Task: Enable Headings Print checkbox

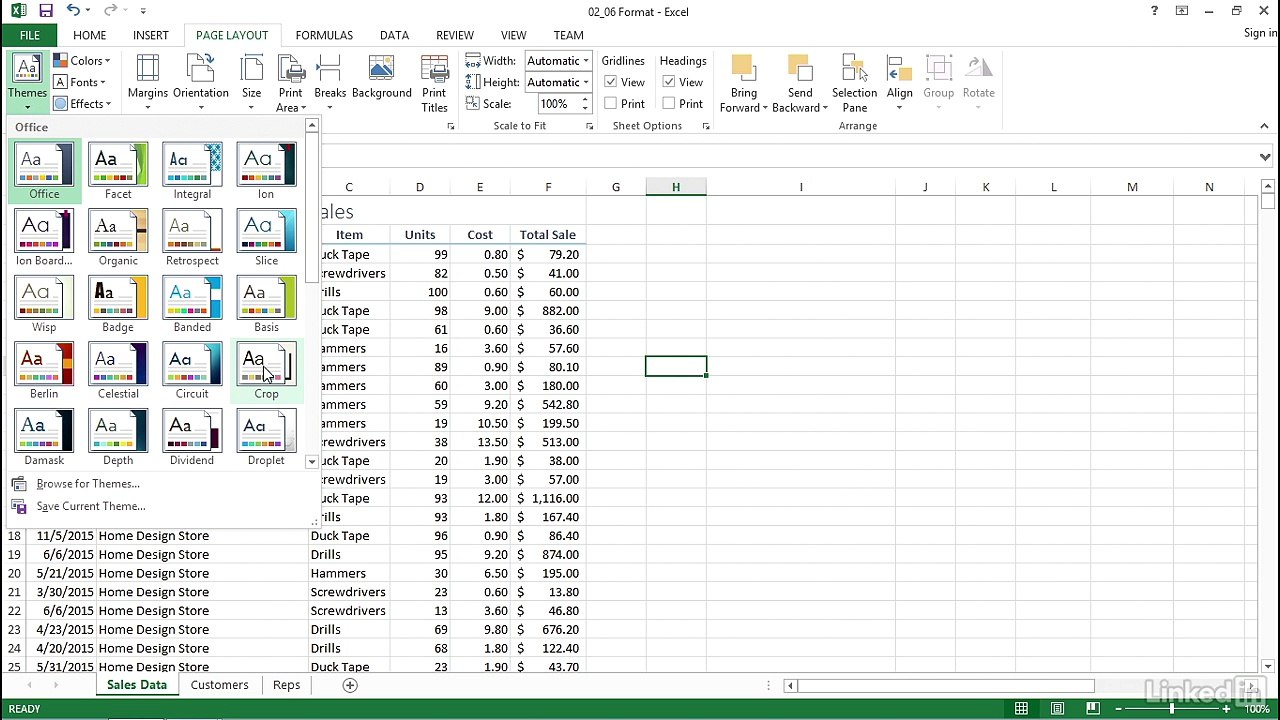Action: point(669,104)
